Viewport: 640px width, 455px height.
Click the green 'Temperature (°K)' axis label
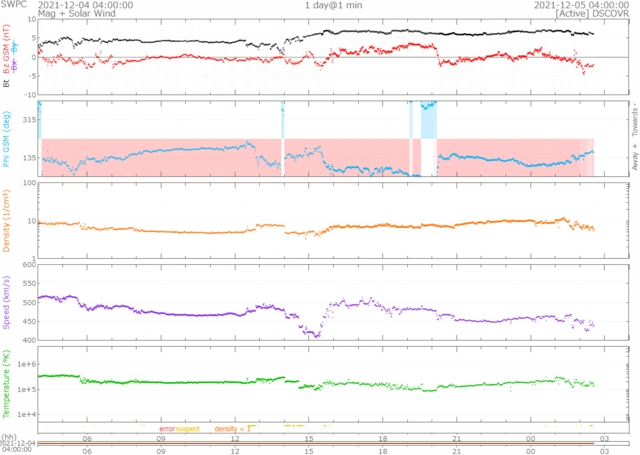7,382
